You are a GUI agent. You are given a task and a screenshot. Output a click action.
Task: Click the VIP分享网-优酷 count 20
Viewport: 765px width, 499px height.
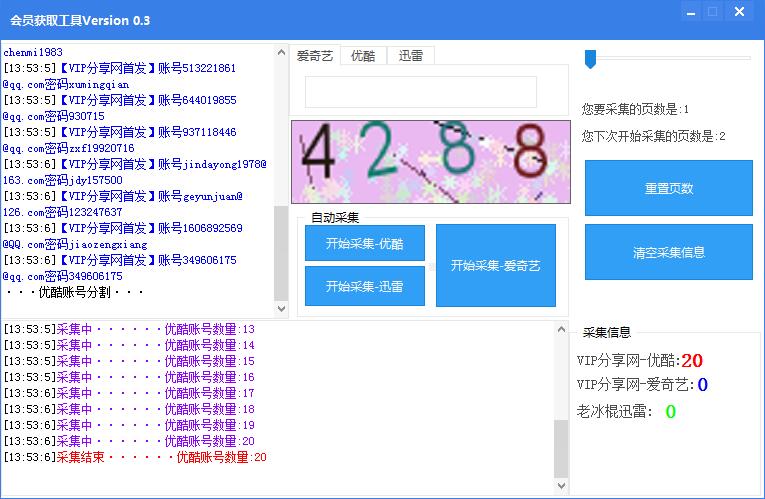pyautogui.click(x=692, y=361)
